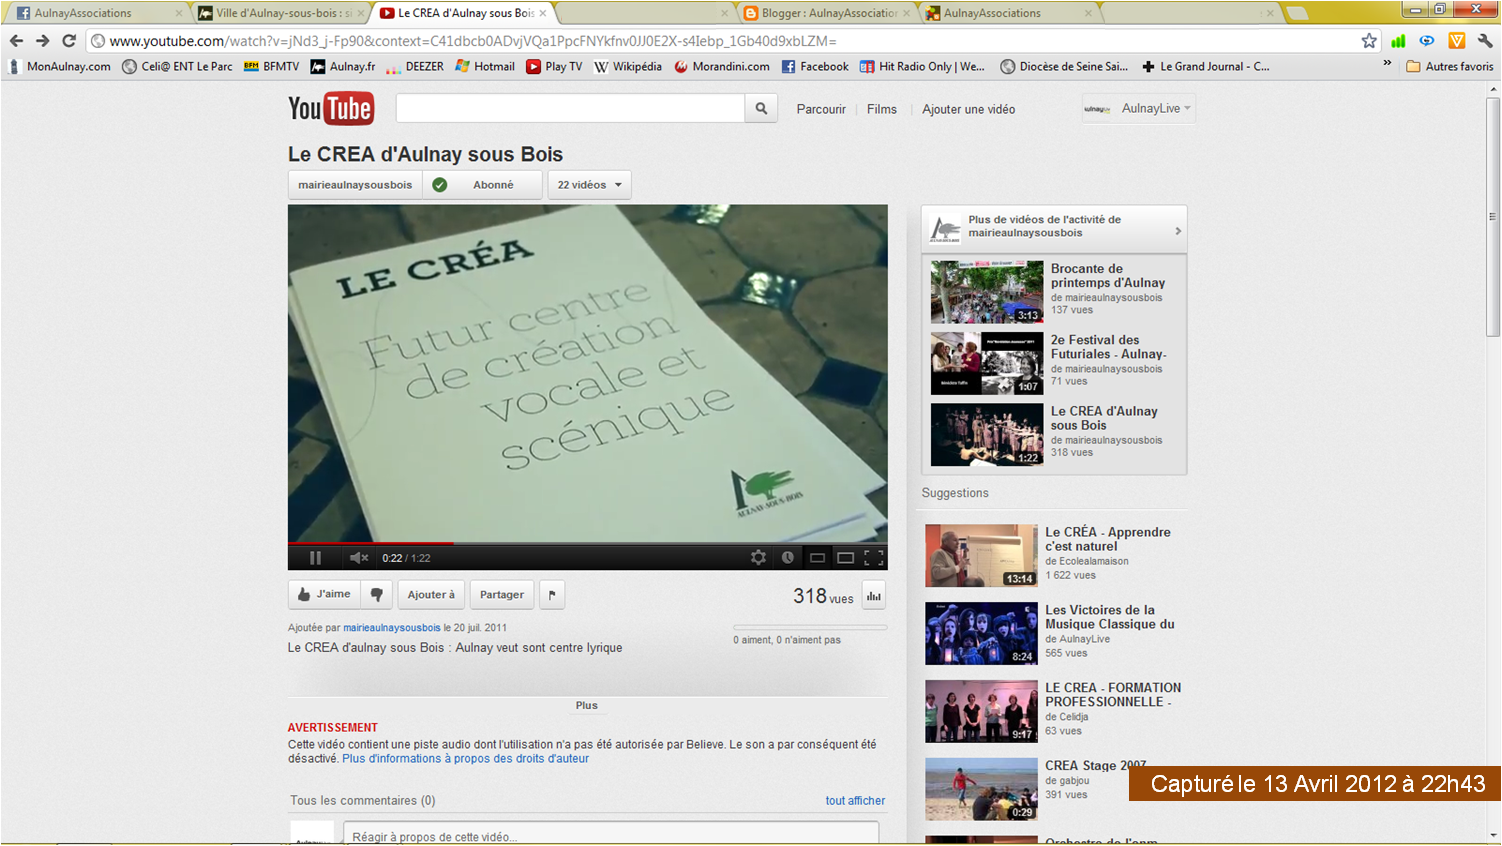Open the Films link
This screenshot has width=1502, height=846.
(882, 109)
